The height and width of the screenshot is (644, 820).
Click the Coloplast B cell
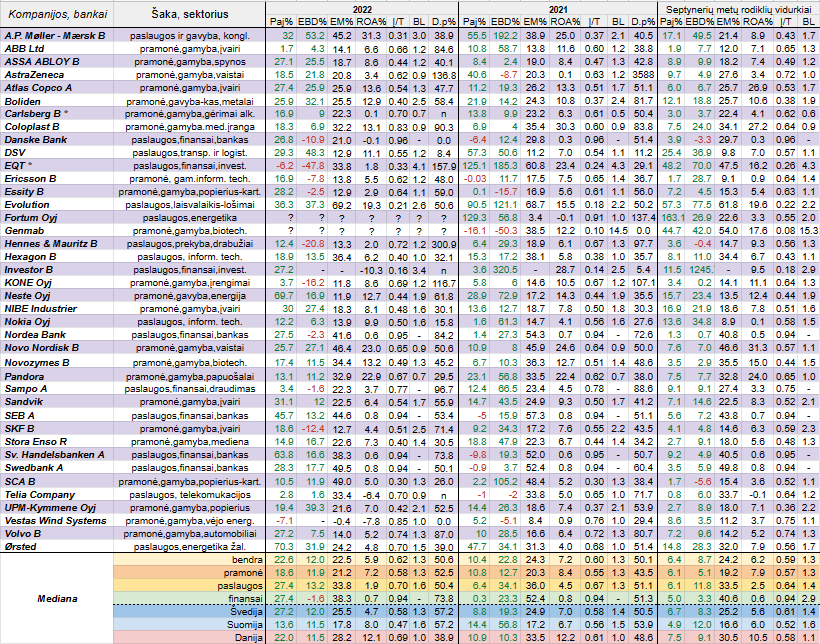click(x=57, y=127)
